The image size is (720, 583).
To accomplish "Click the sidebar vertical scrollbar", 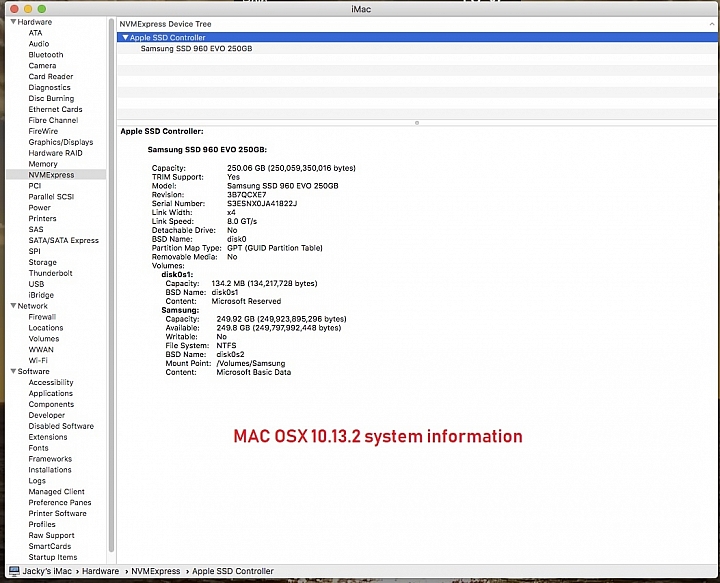I will 111,285.
